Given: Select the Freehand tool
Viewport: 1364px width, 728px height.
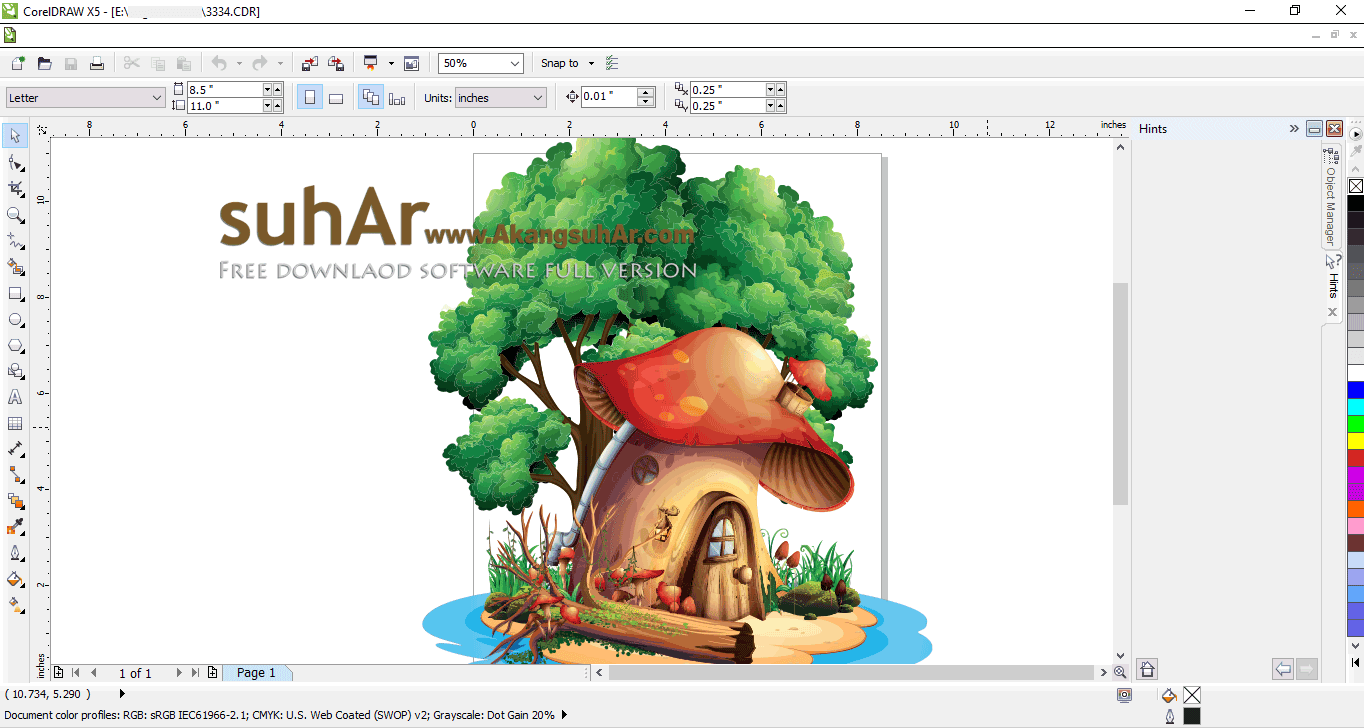Looking at the screenshot, I should (x=15, y=240).
